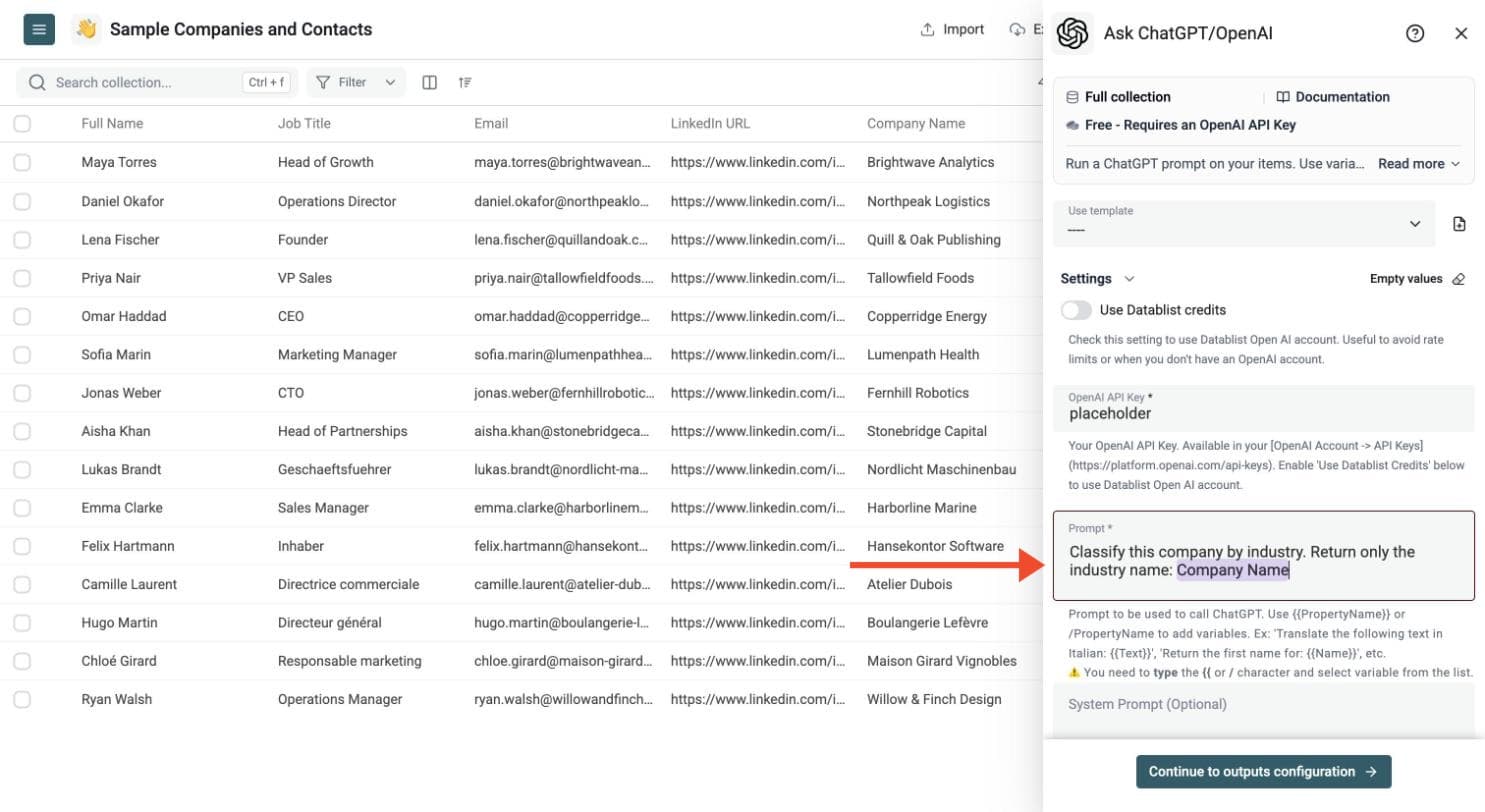Click the Empty values eraser icon
Screen dimensions: 1485x812
pyautogui.click(x=1458, y=279)
